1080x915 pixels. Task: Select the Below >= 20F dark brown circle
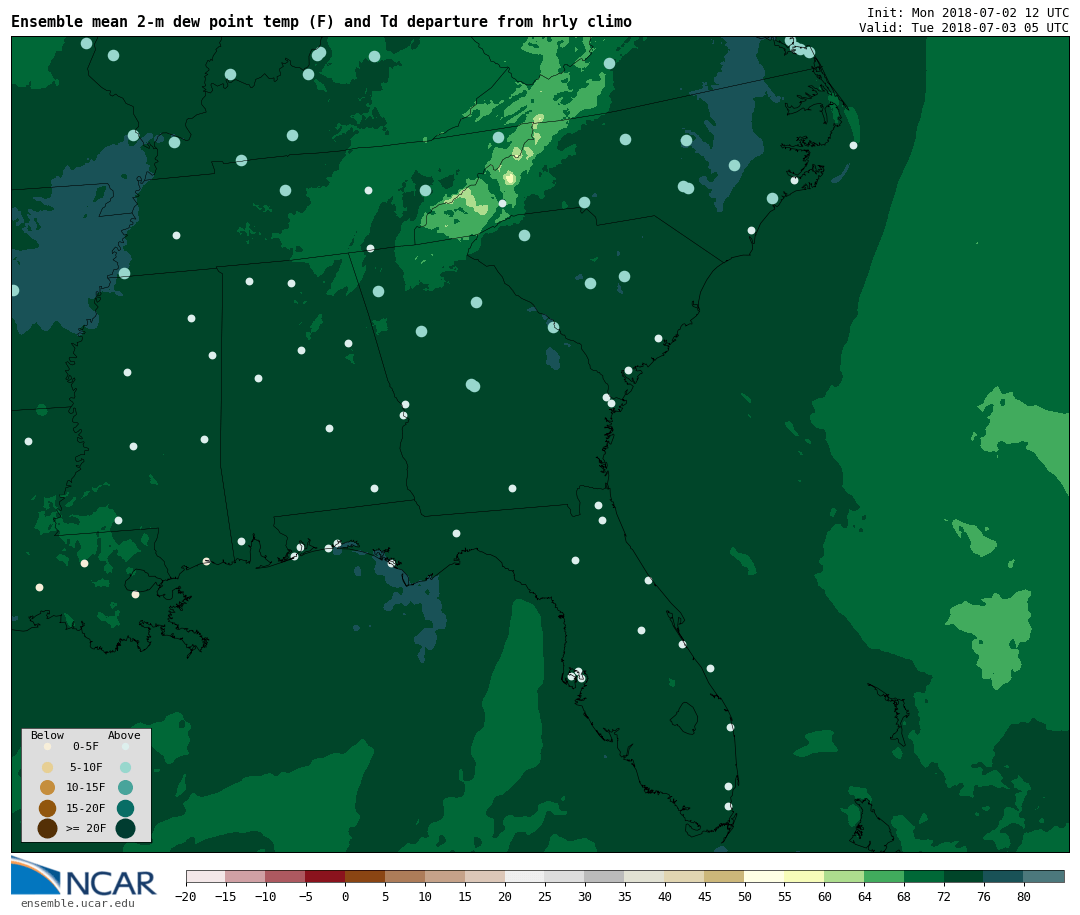(48, 828)
